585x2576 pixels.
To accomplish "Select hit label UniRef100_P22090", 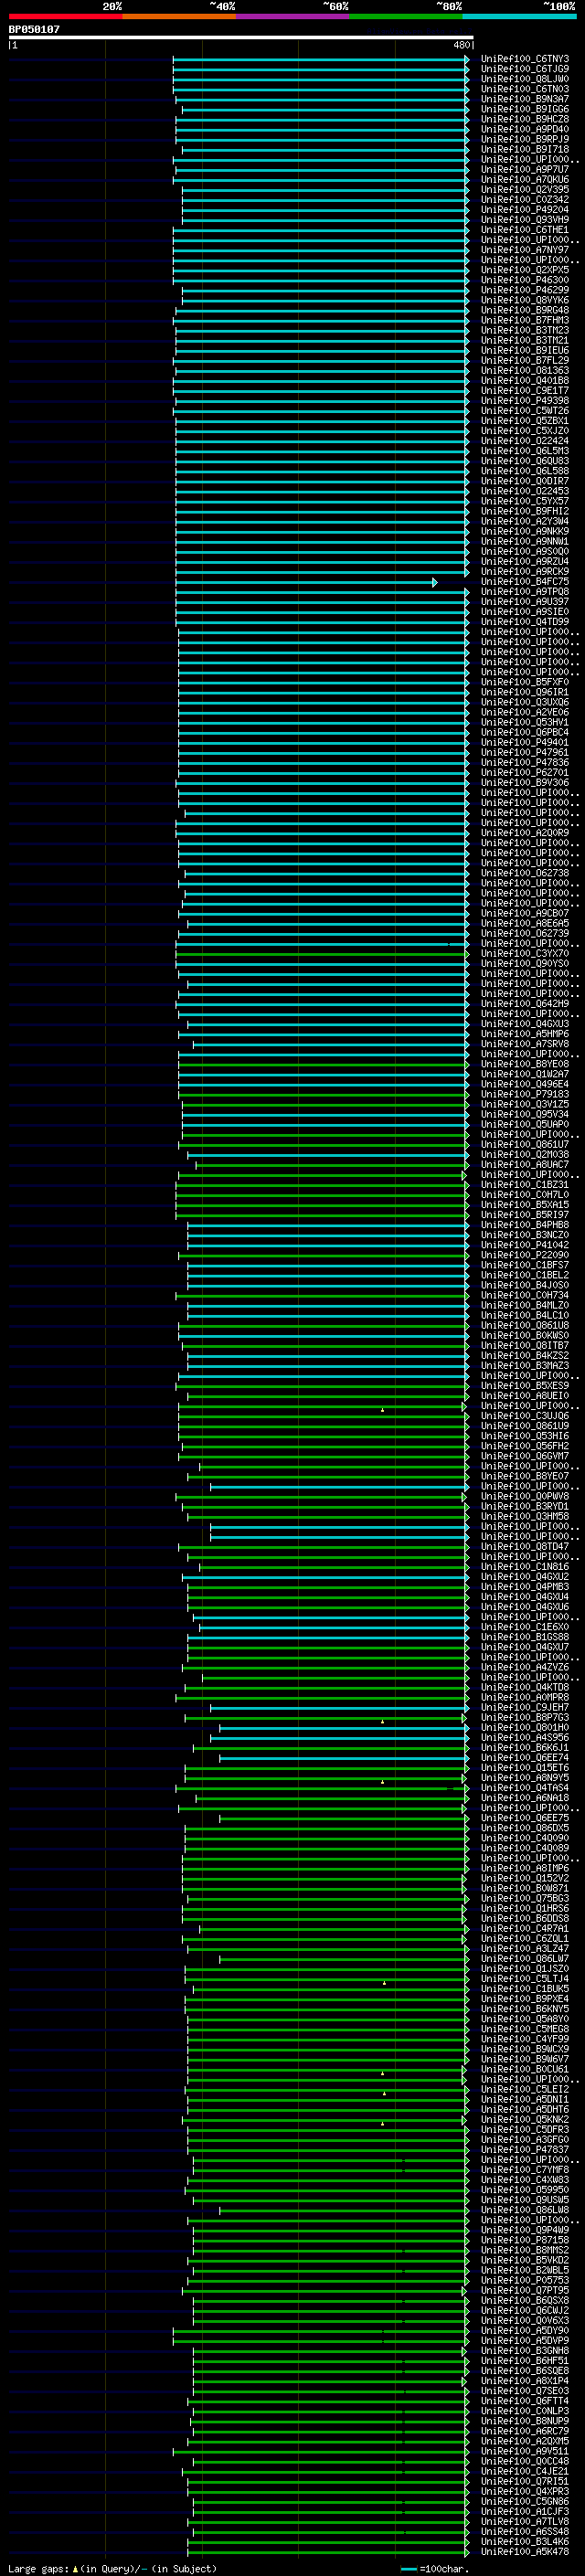I will [524, 1255].
